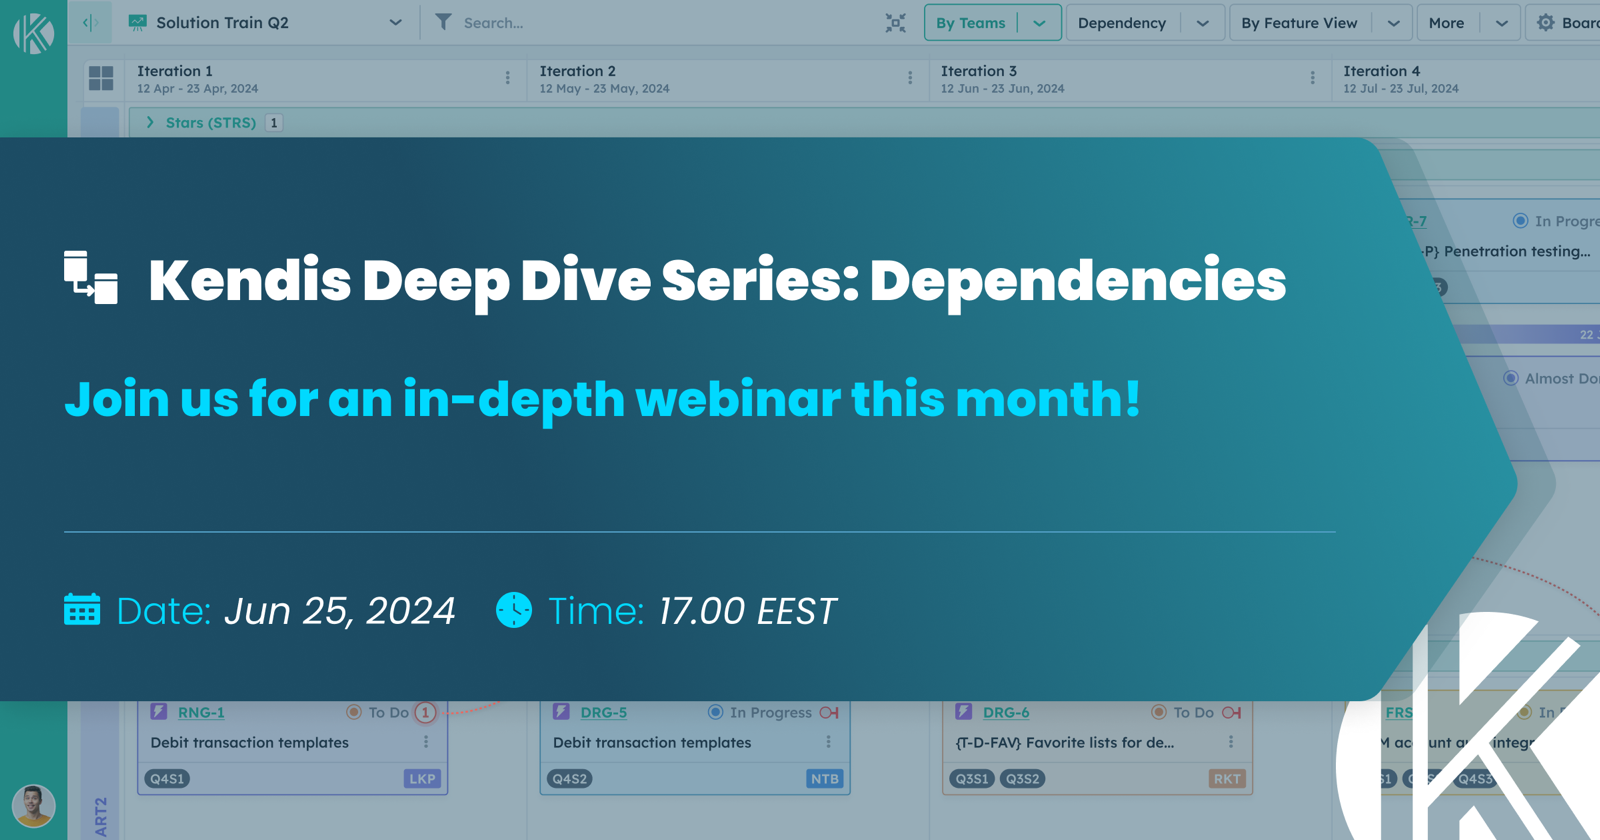Expand the By Feature View dropdown

point(1393,23)
